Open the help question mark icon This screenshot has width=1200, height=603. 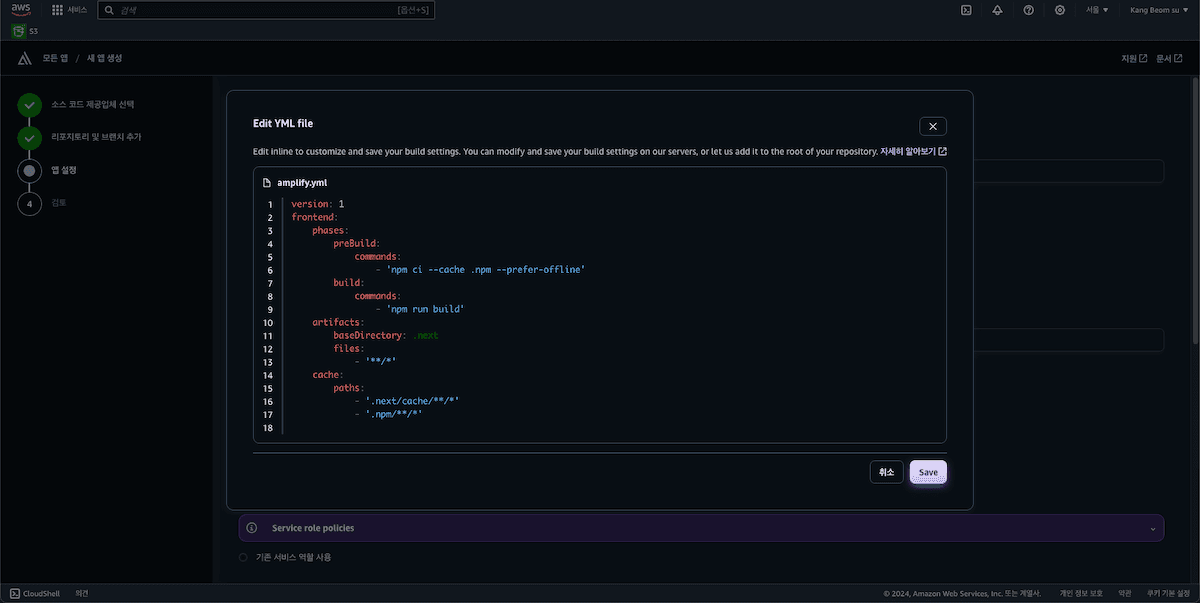coord(1028,10)
